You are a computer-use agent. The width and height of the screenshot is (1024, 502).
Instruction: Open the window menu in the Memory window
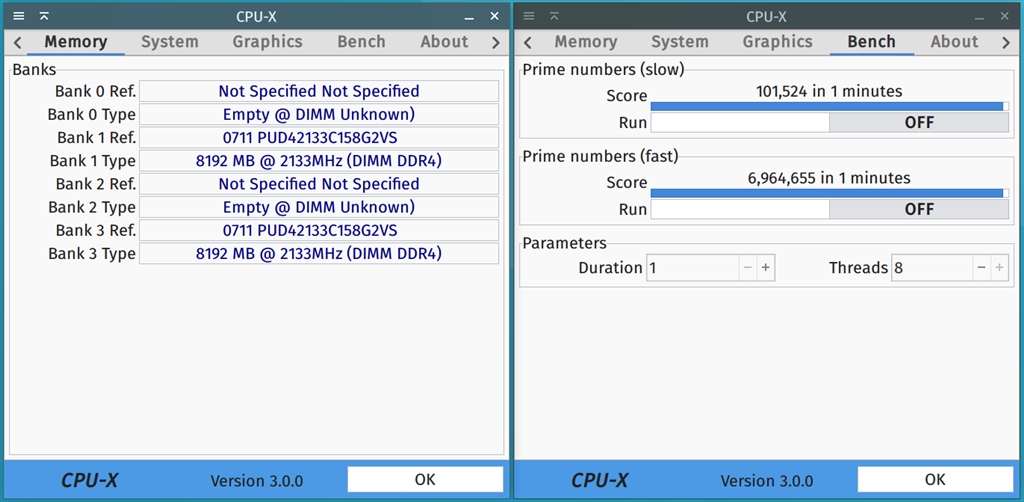point(18,16)
